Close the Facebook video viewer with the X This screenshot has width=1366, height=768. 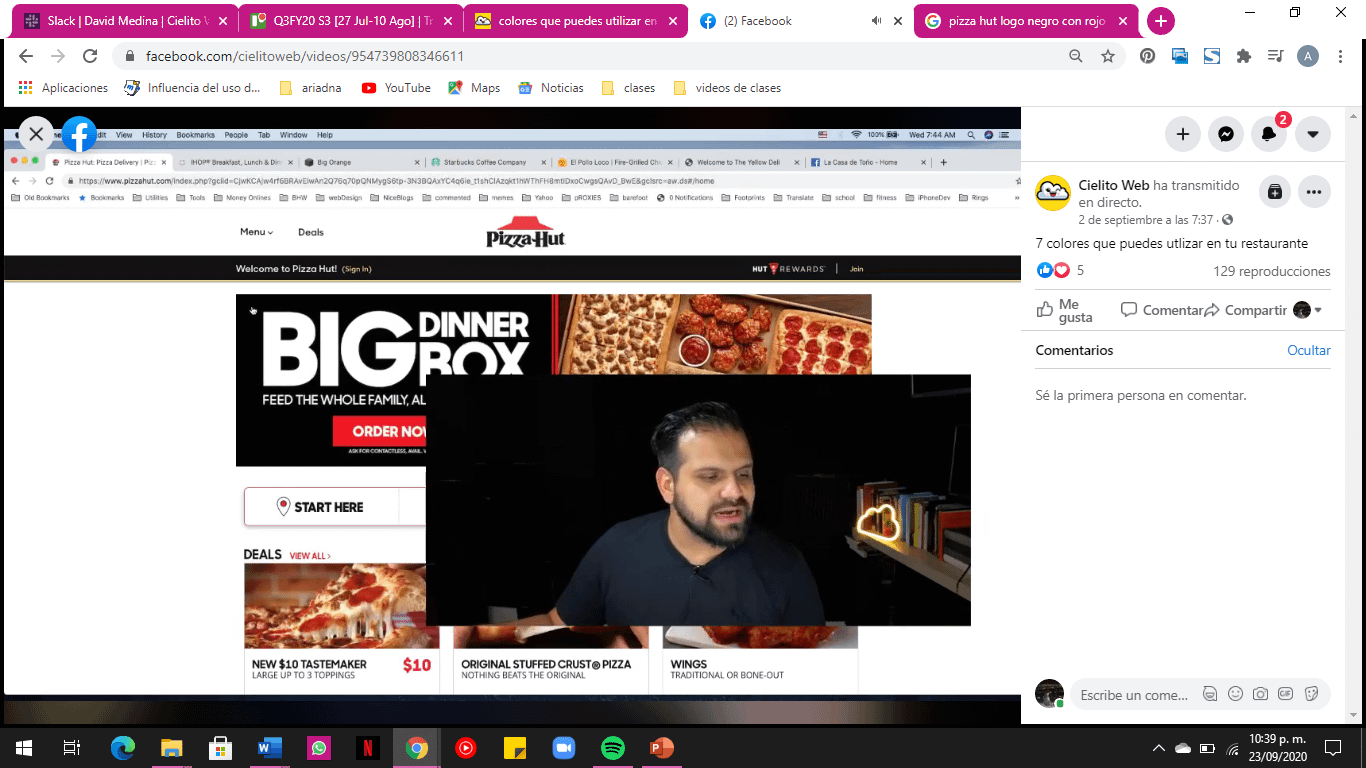36,134
